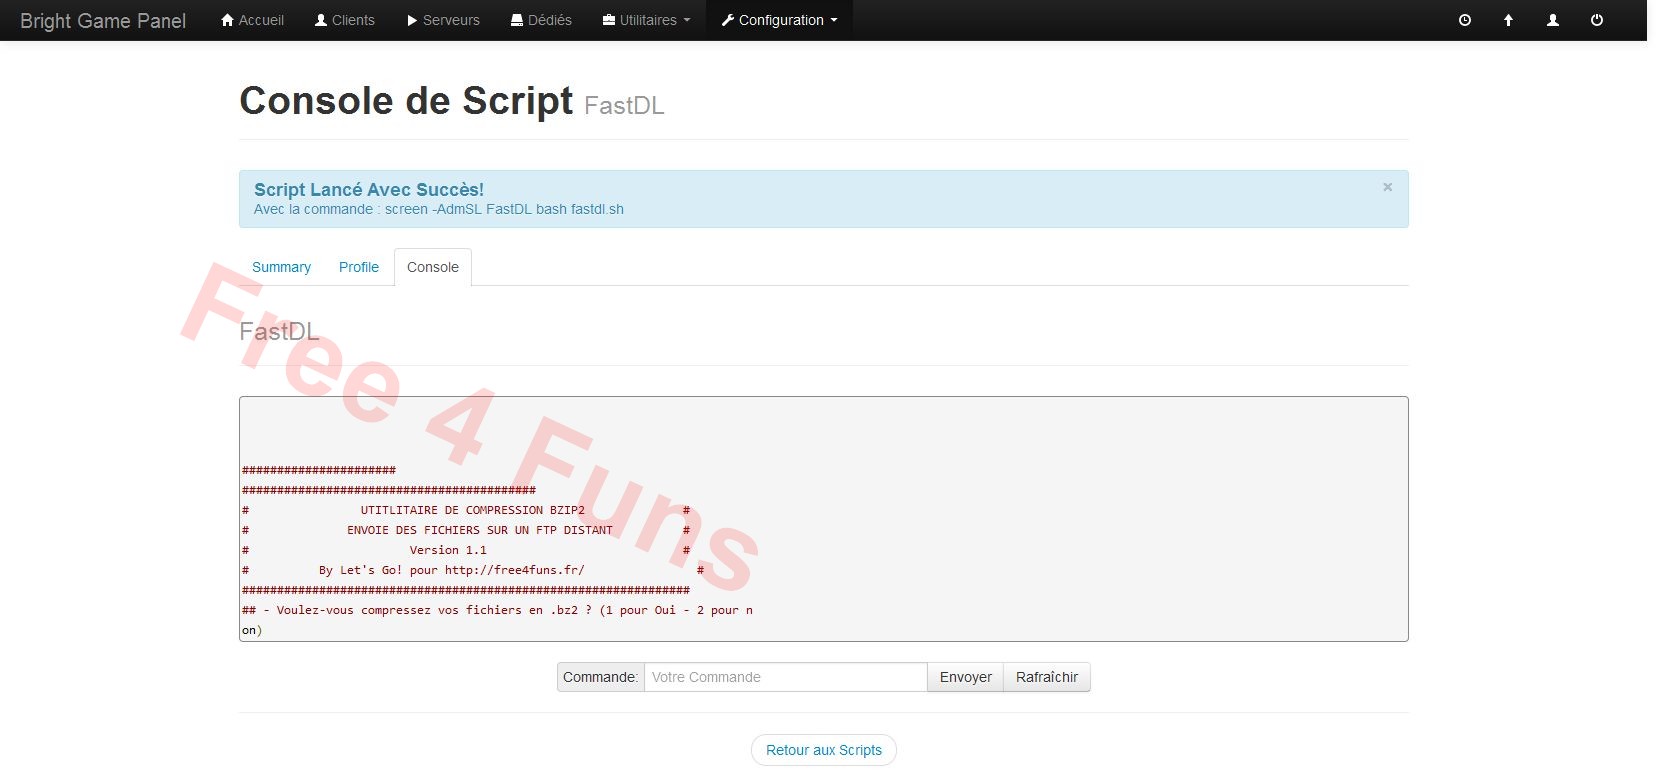This screenshot has width=1664, height=784.
Task: Click the Bright Game Panel brand link
Action: [x=103, y=21]
